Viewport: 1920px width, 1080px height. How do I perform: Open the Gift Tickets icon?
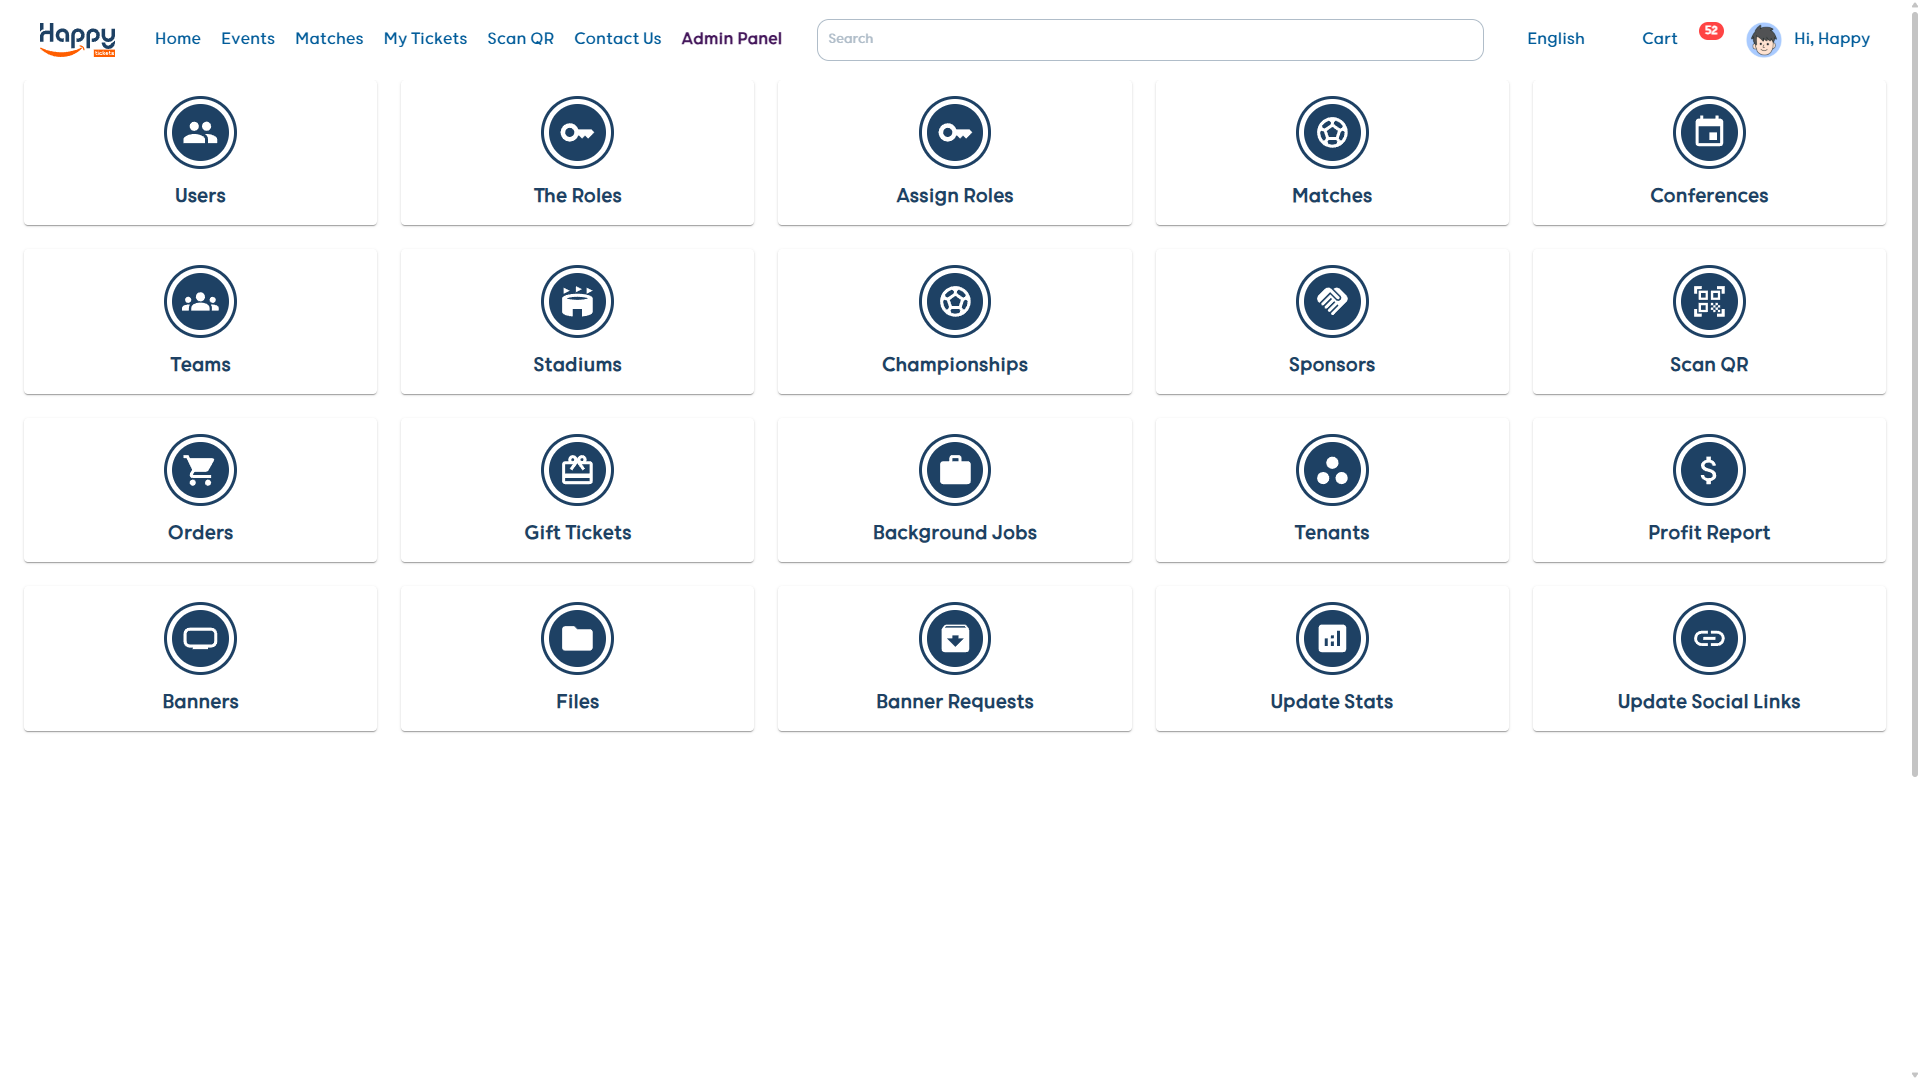tap(577, 470)
